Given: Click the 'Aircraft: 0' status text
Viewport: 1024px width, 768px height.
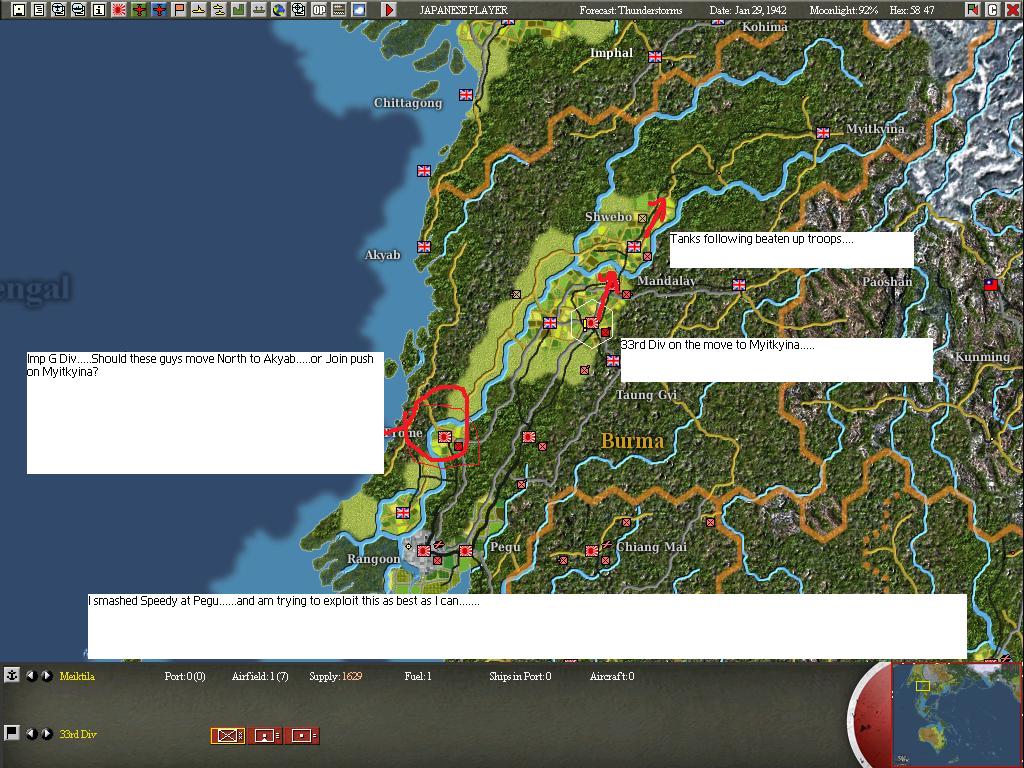Looking at the screenshot, I should (x=612, y=676).
